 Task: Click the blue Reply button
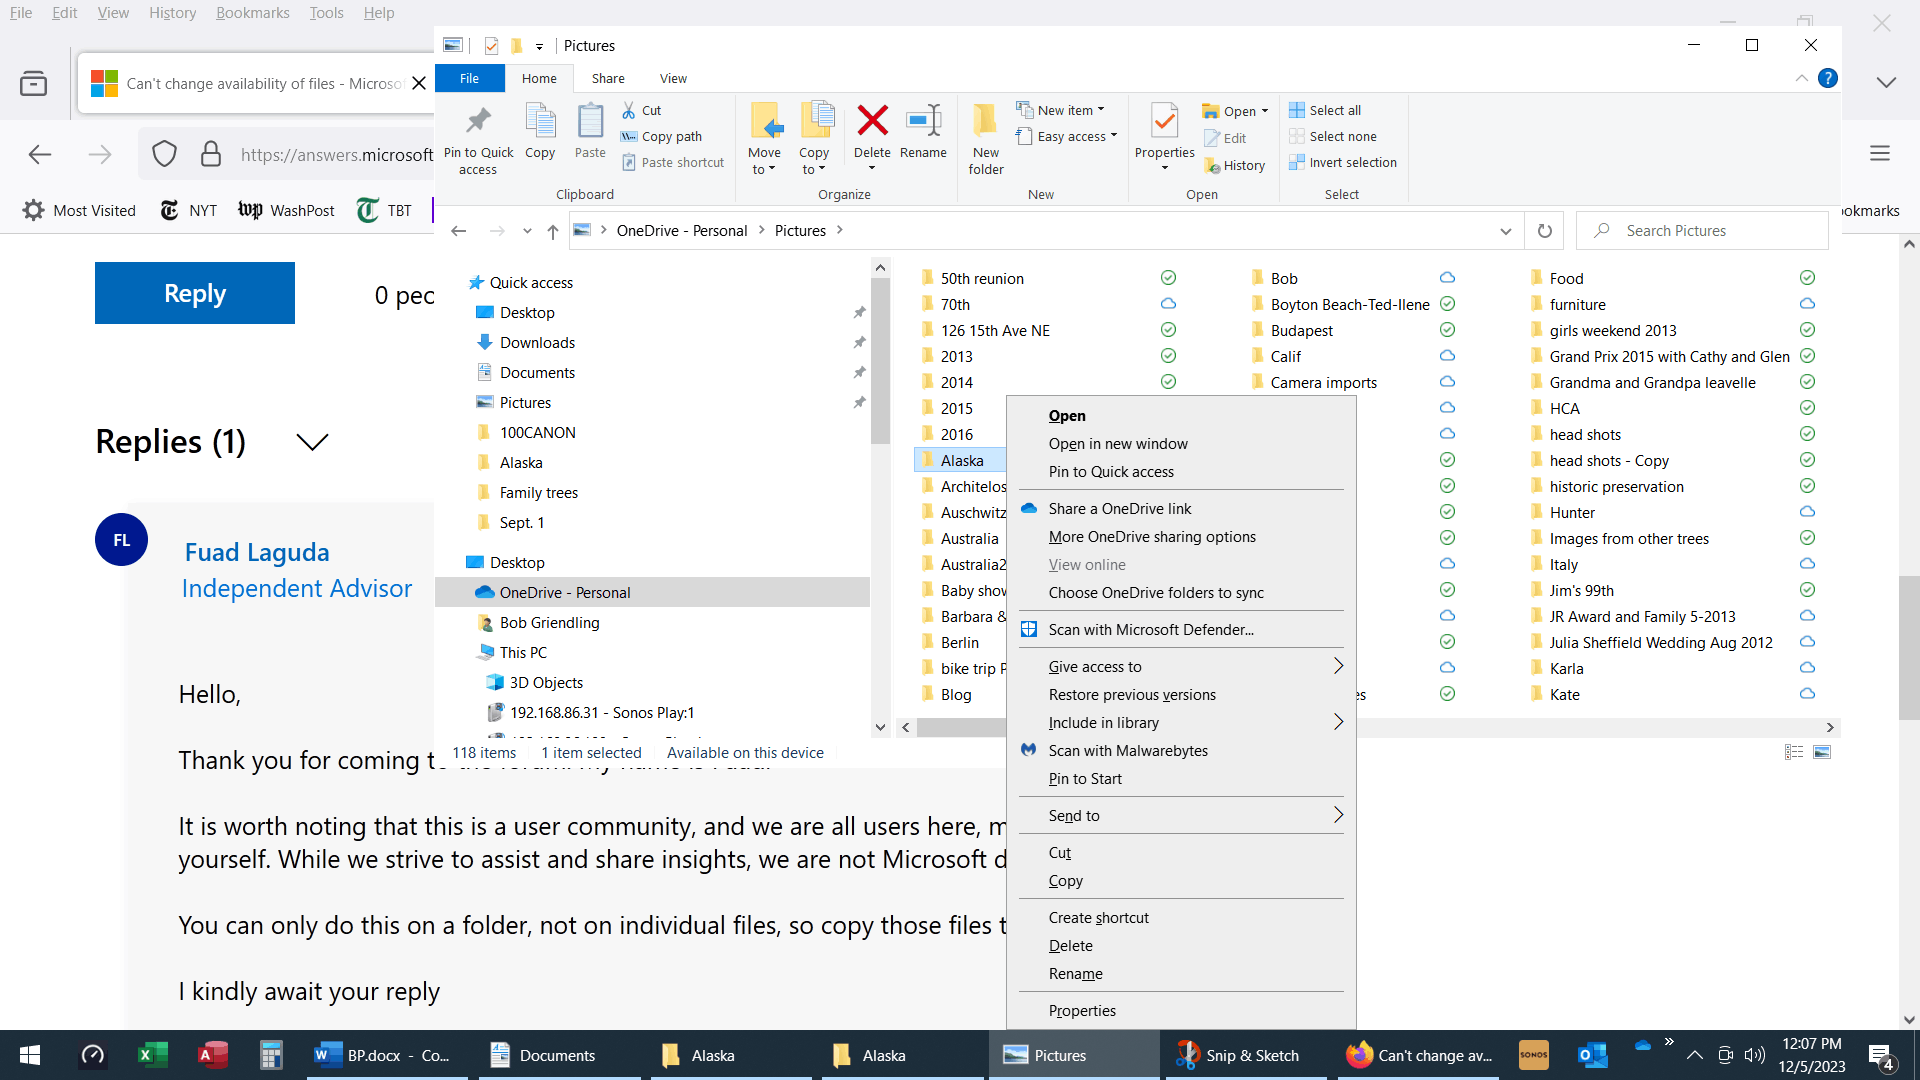click(195, 293)
